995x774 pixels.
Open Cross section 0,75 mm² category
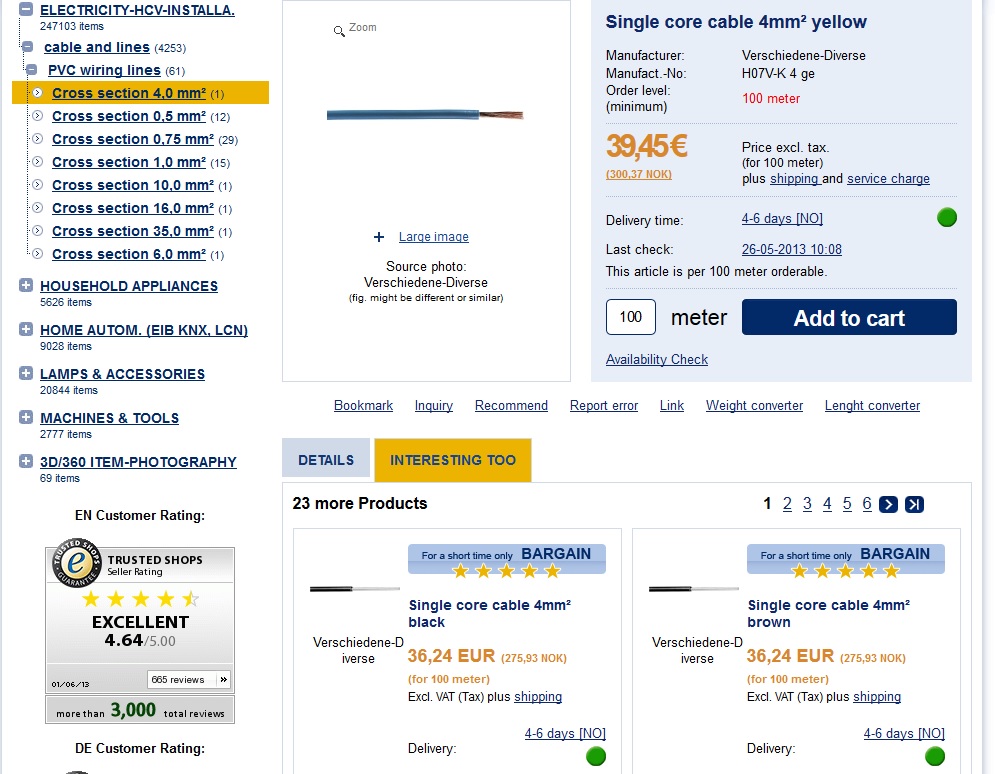click(x=132, y=139)
